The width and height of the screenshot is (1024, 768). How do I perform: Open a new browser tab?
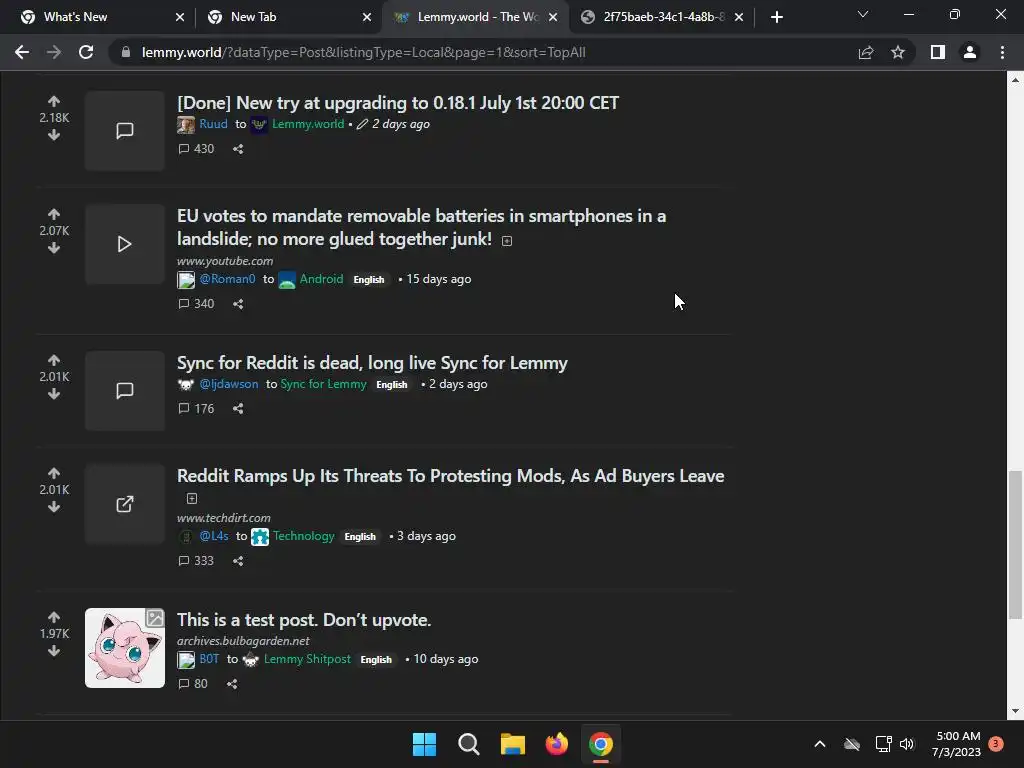776,17
